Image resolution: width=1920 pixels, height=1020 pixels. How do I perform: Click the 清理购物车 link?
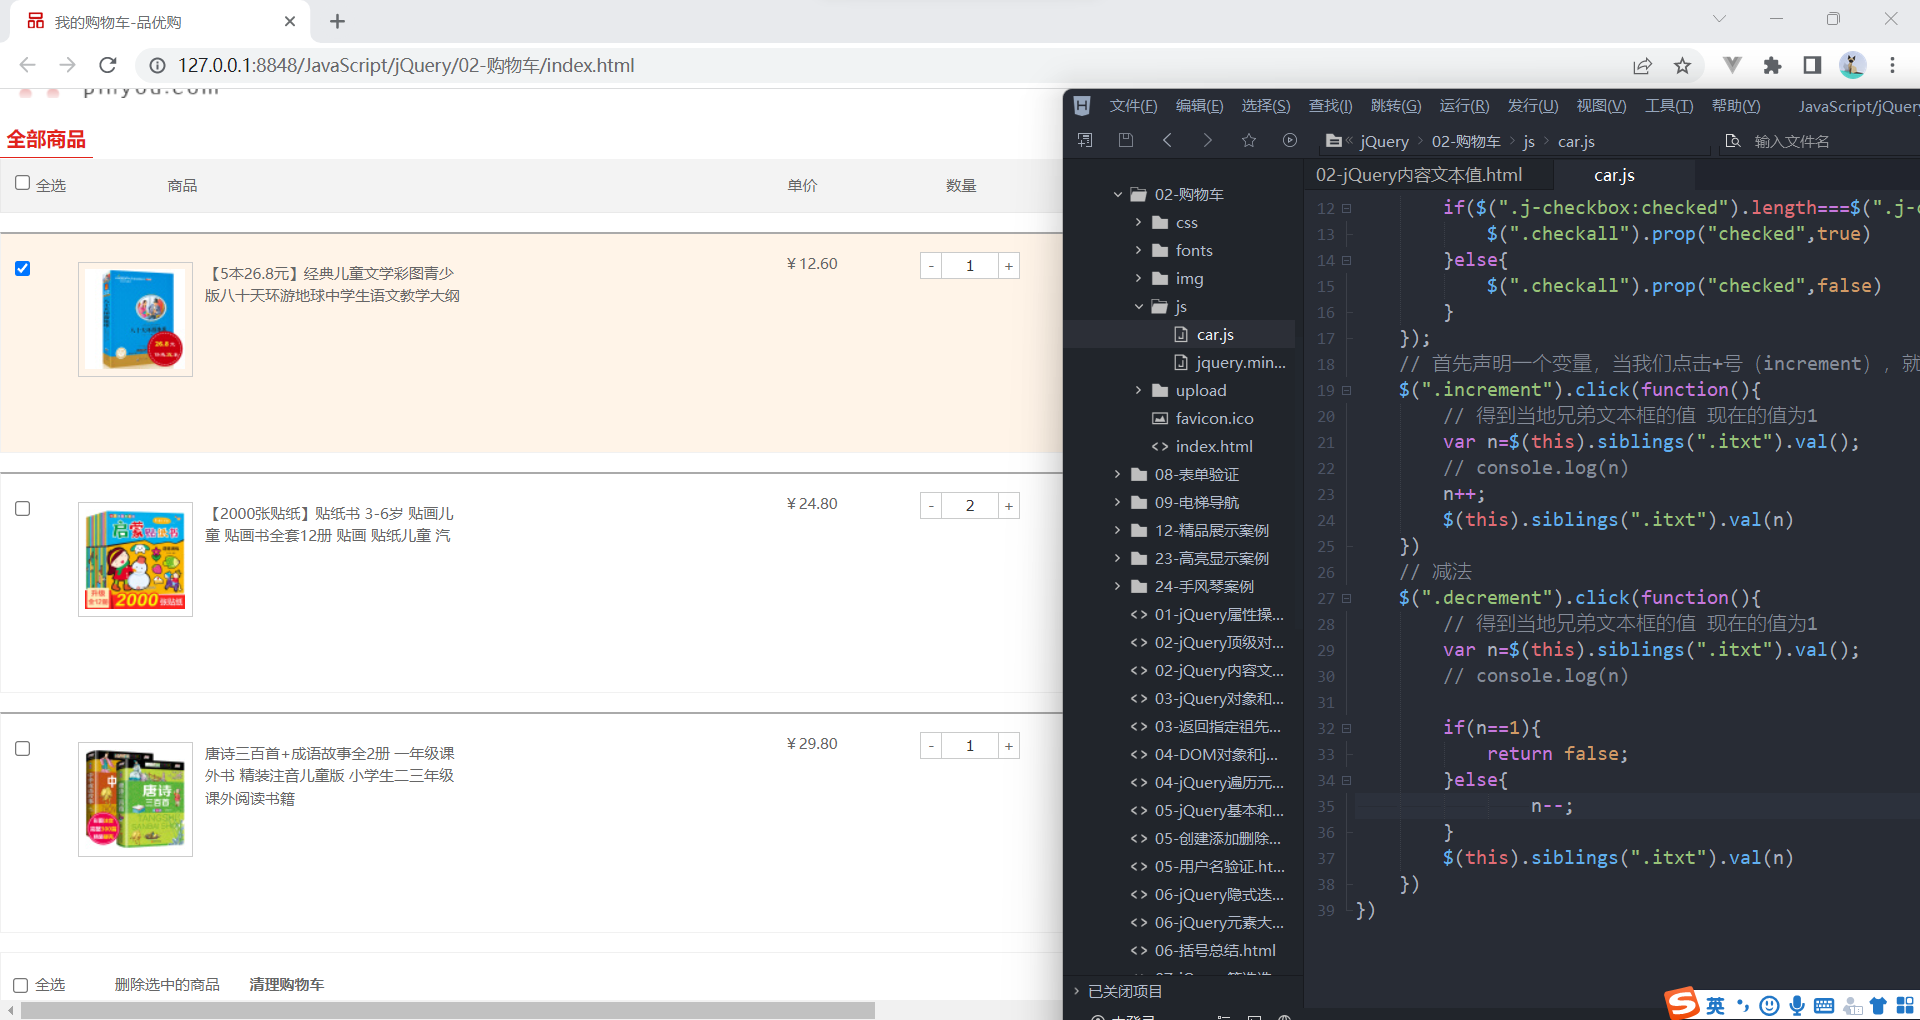286,984
